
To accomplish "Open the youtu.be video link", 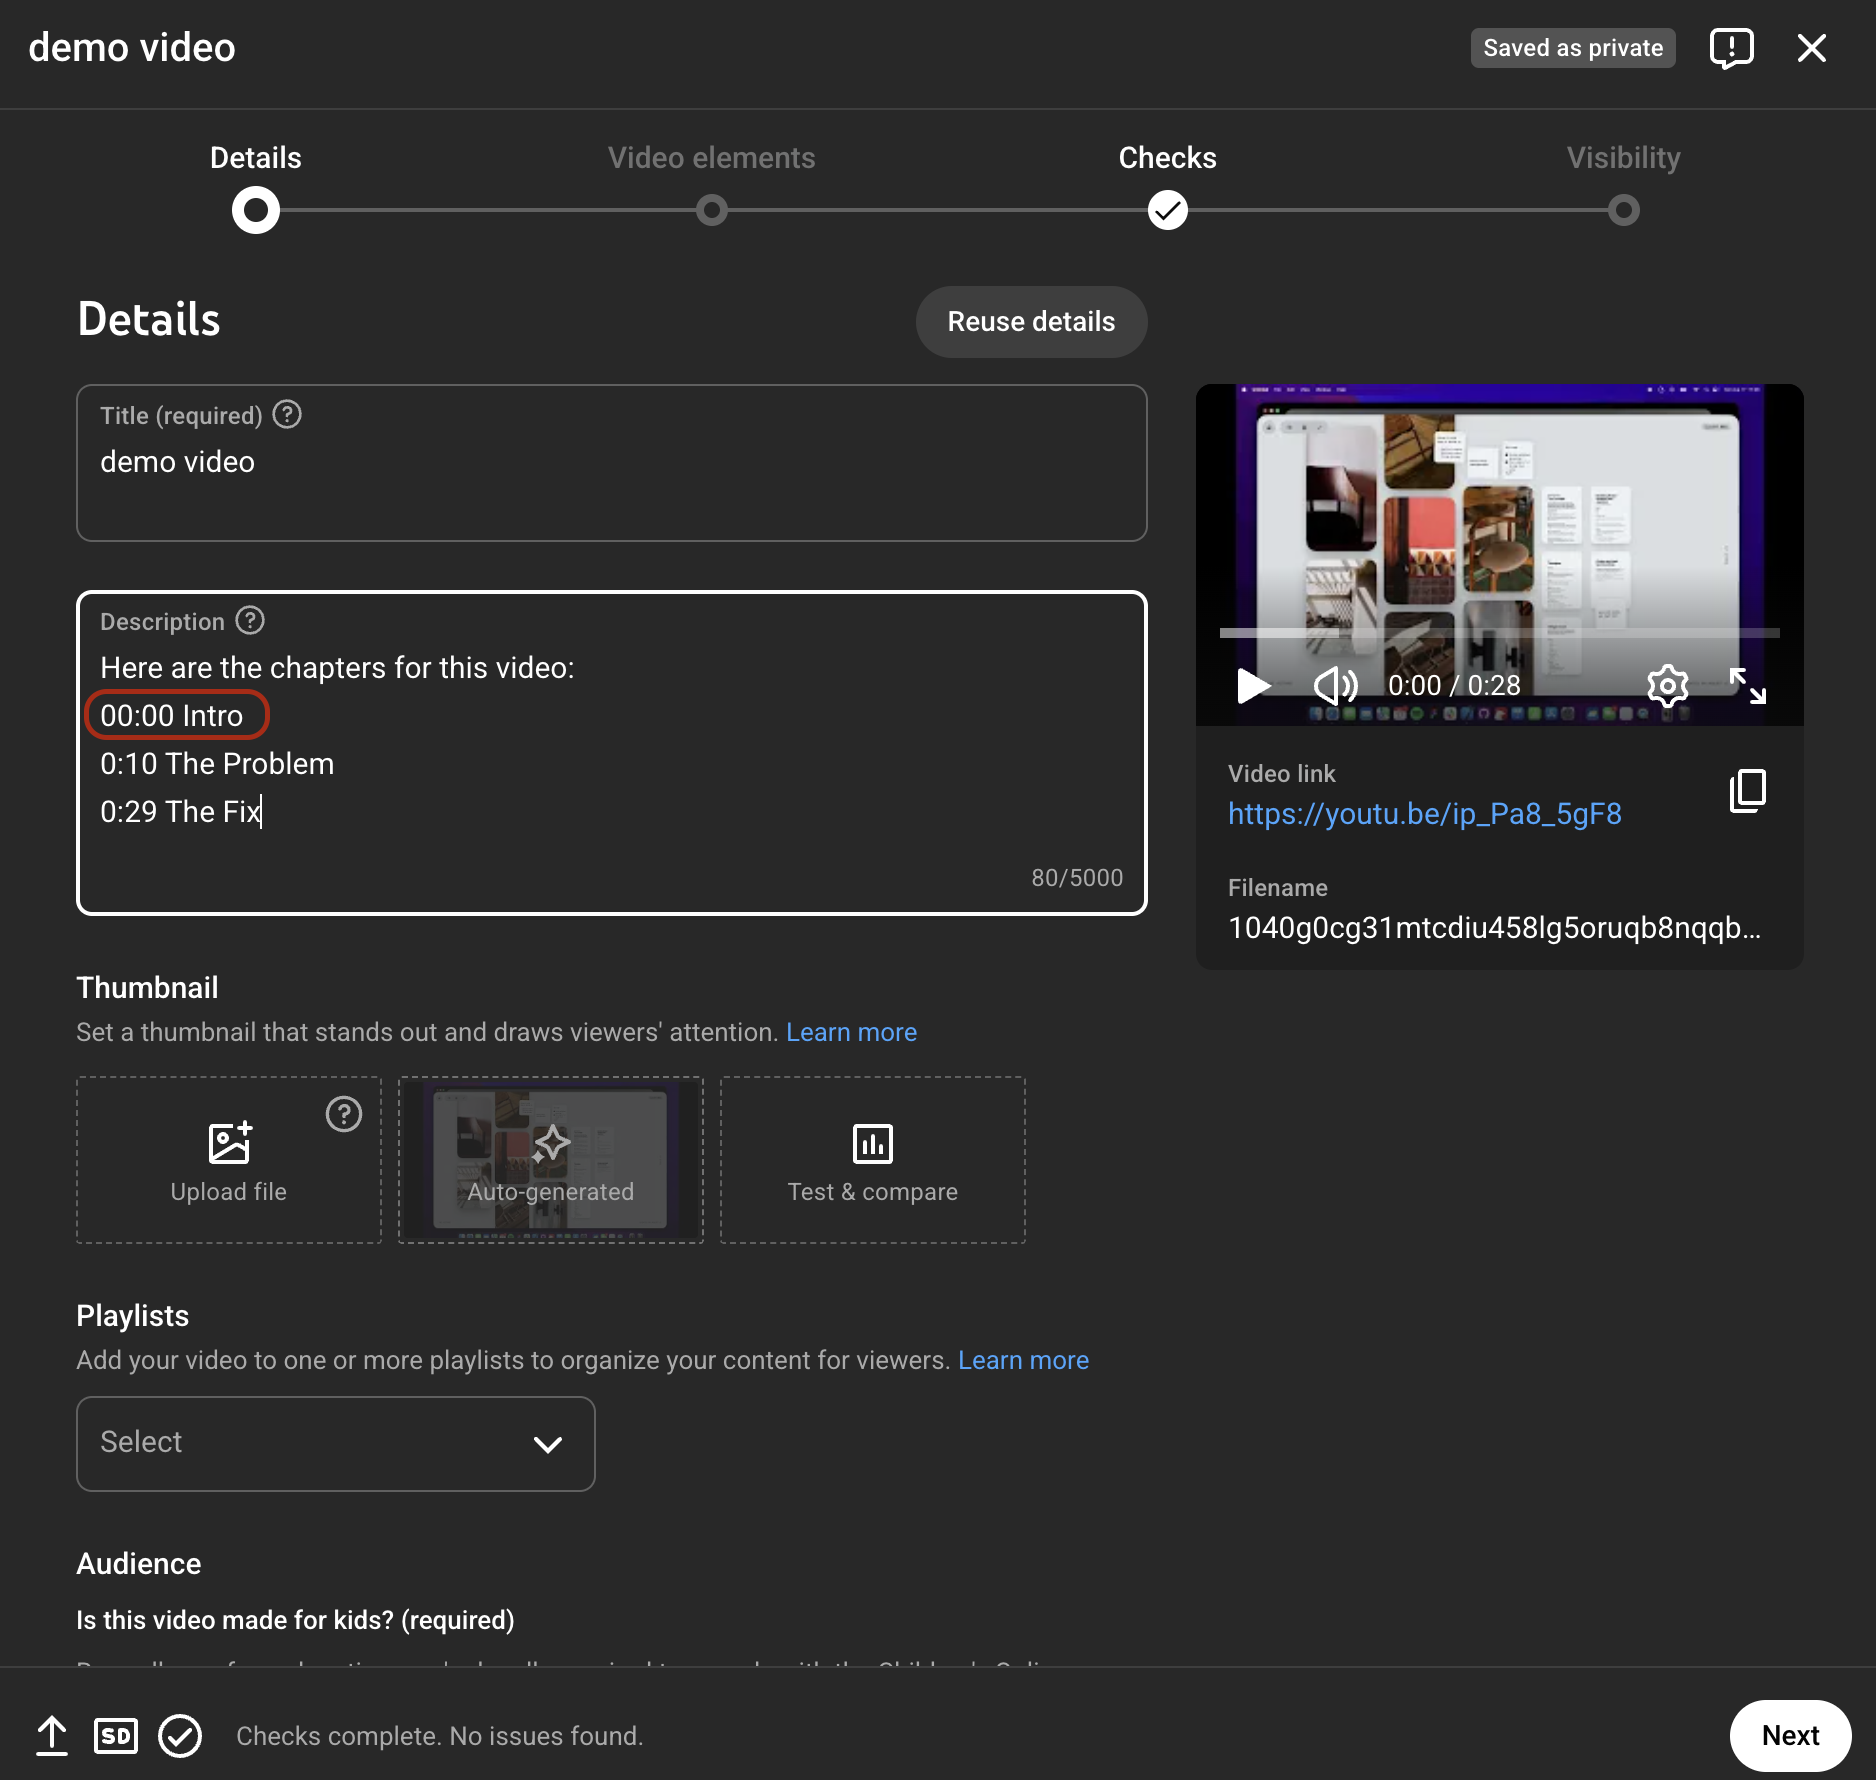I will click(1425, 814).
